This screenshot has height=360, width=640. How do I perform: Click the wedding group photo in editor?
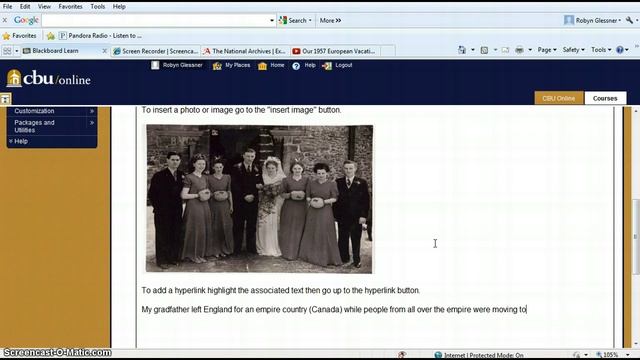click(x=259, y=199)
